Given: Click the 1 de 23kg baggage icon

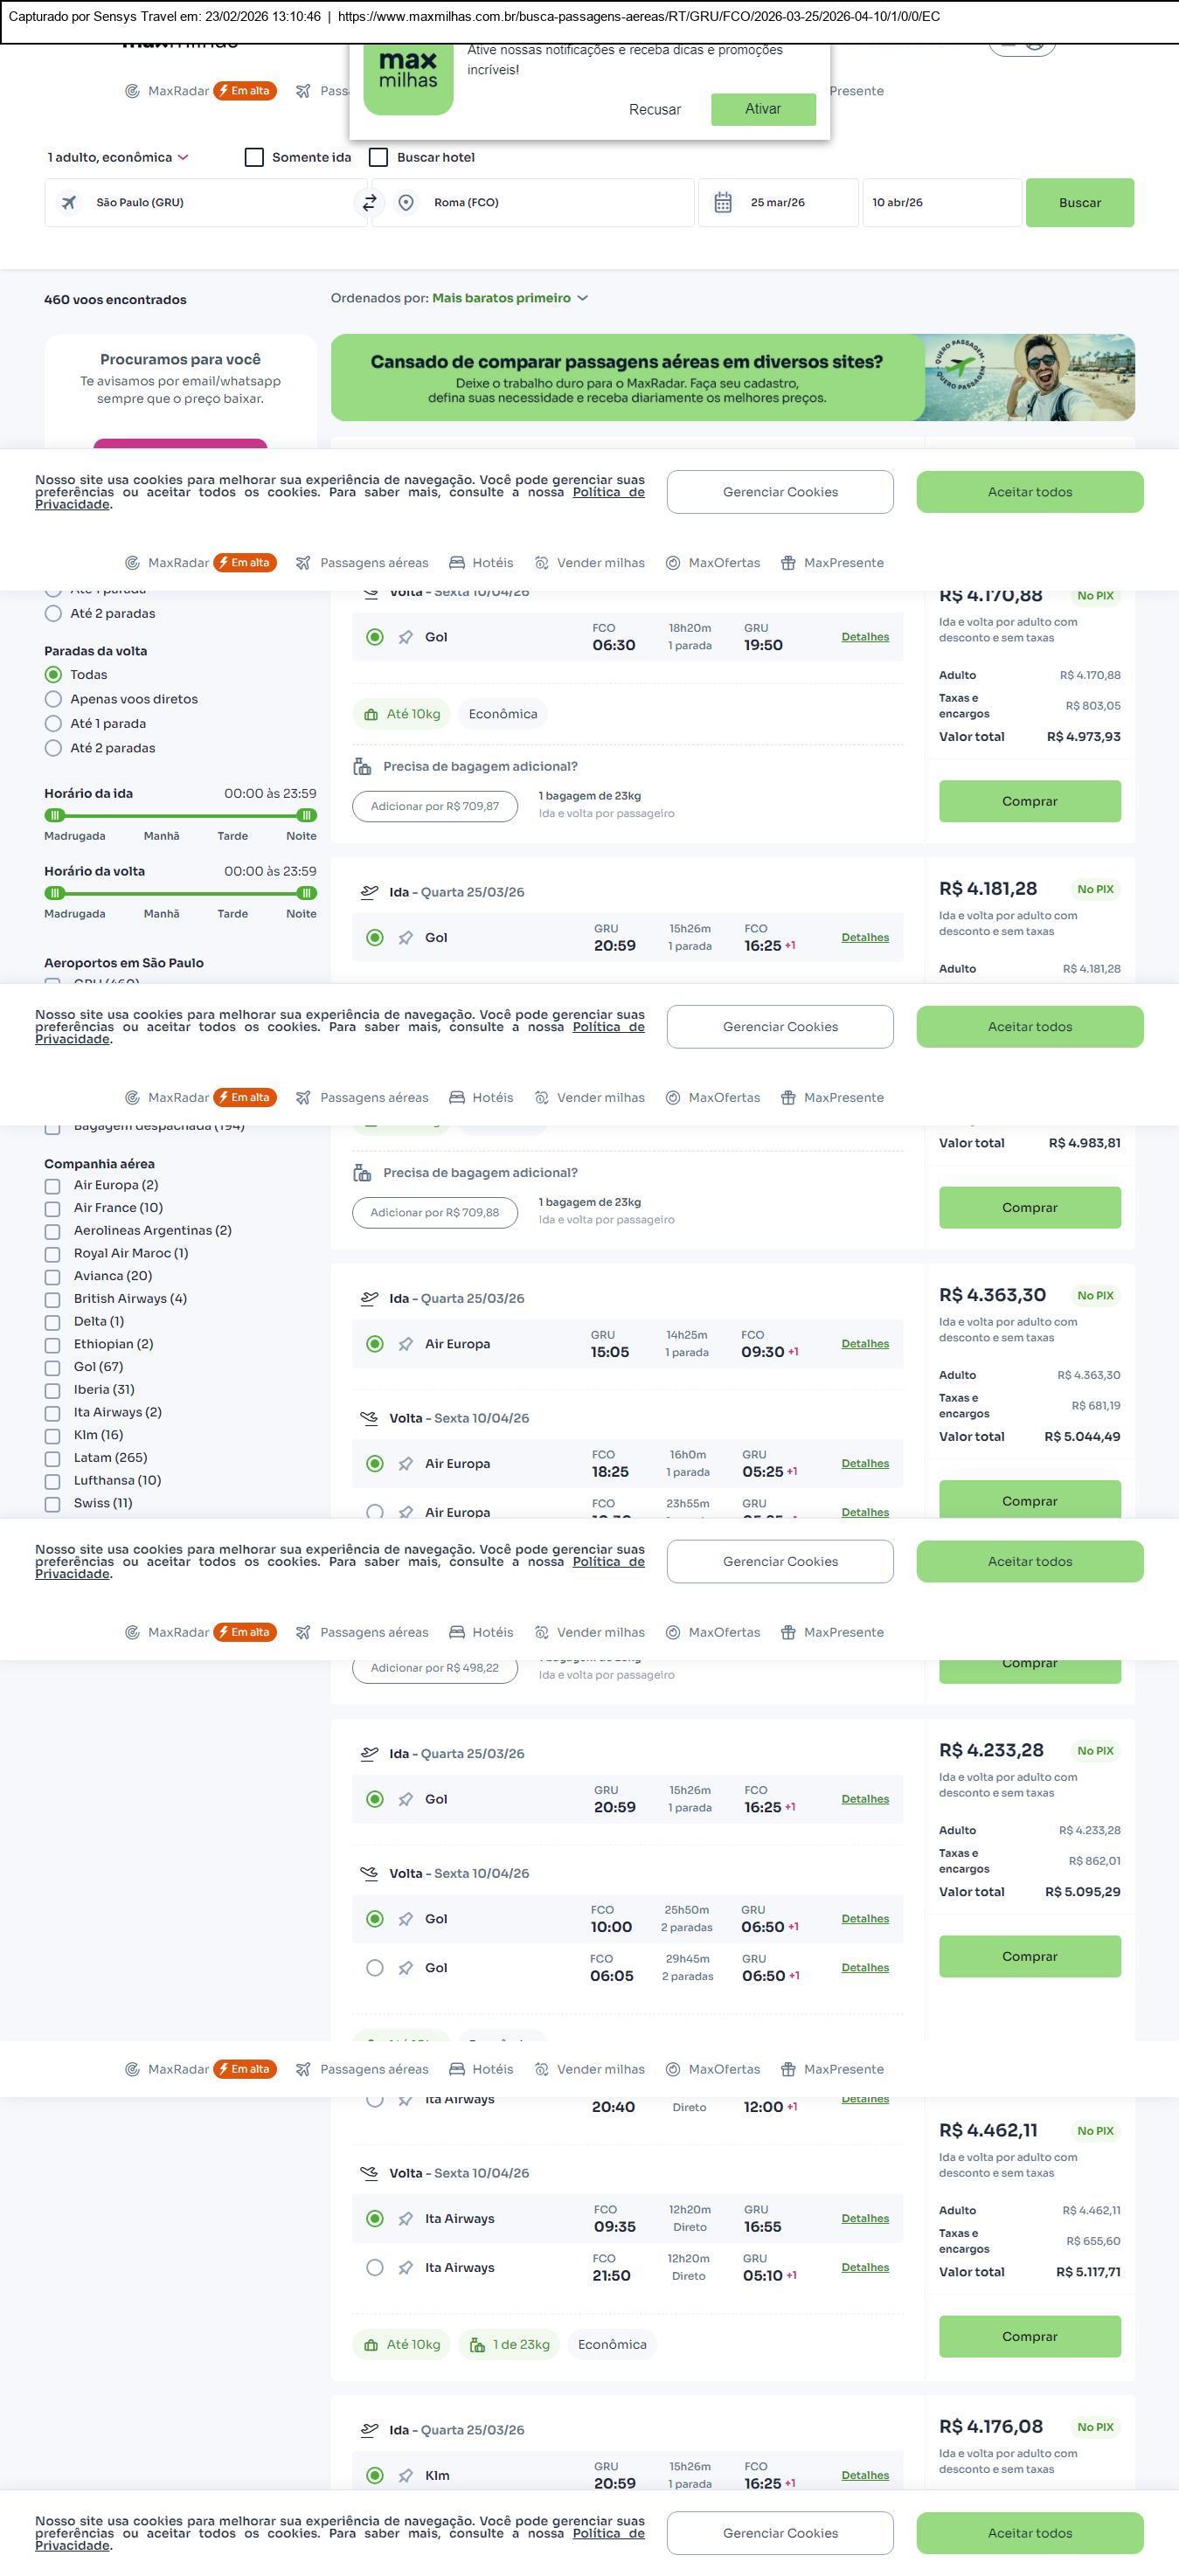Looking at the screenshot, I should (x=478, y=2345).
